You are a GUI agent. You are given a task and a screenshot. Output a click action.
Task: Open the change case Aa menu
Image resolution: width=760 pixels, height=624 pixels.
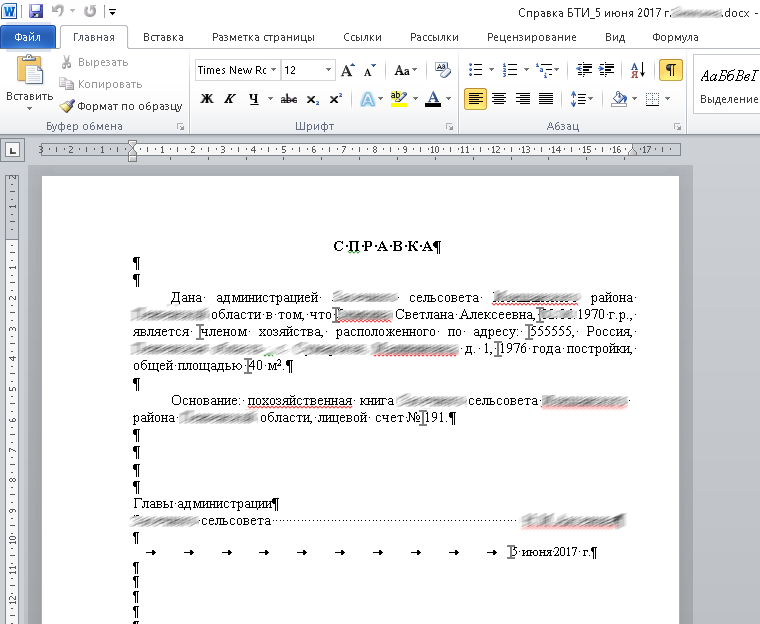click(x=405, y=70)
